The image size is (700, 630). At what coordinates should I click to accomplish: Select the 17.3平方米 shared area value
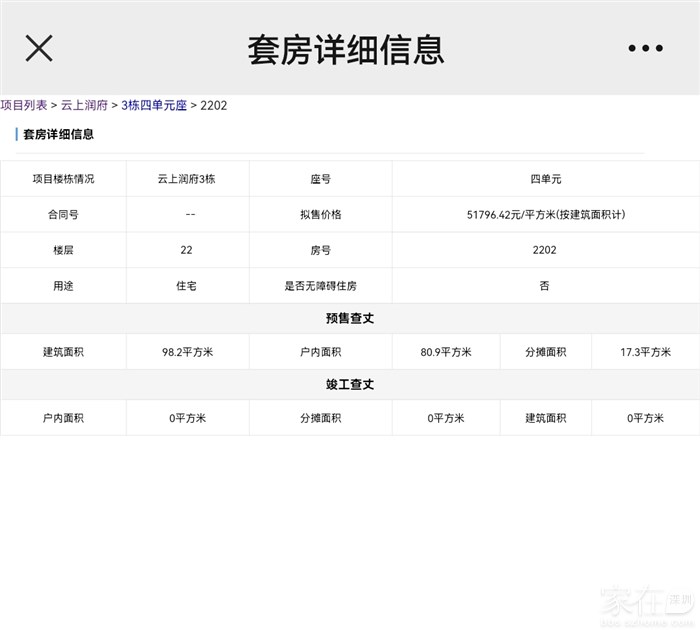(645, 352)
